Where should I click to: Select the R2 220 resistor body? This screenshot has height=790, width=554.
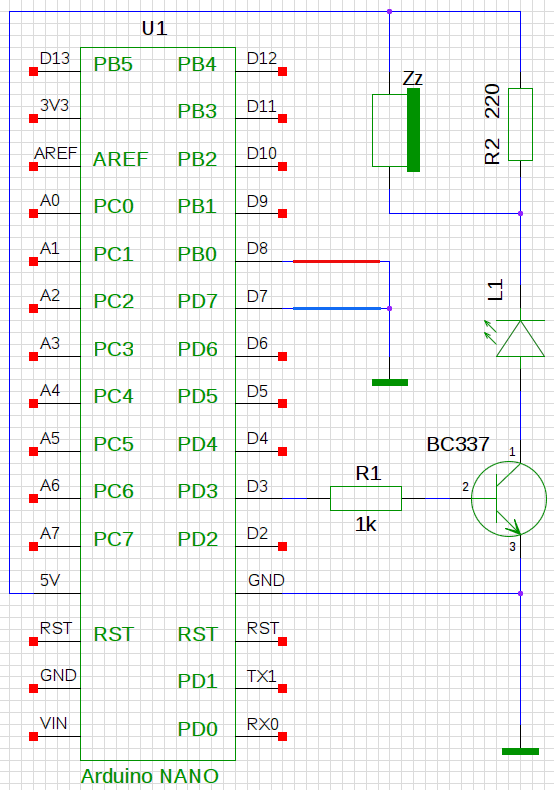[520, 124]
